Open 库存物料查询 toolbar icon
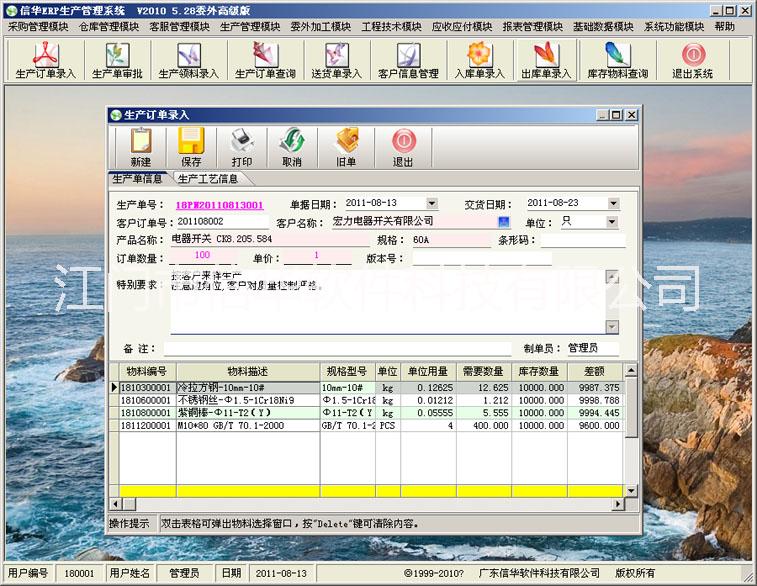Image resolution: width=757 pixels, height=586 pixels. [617, 60]
